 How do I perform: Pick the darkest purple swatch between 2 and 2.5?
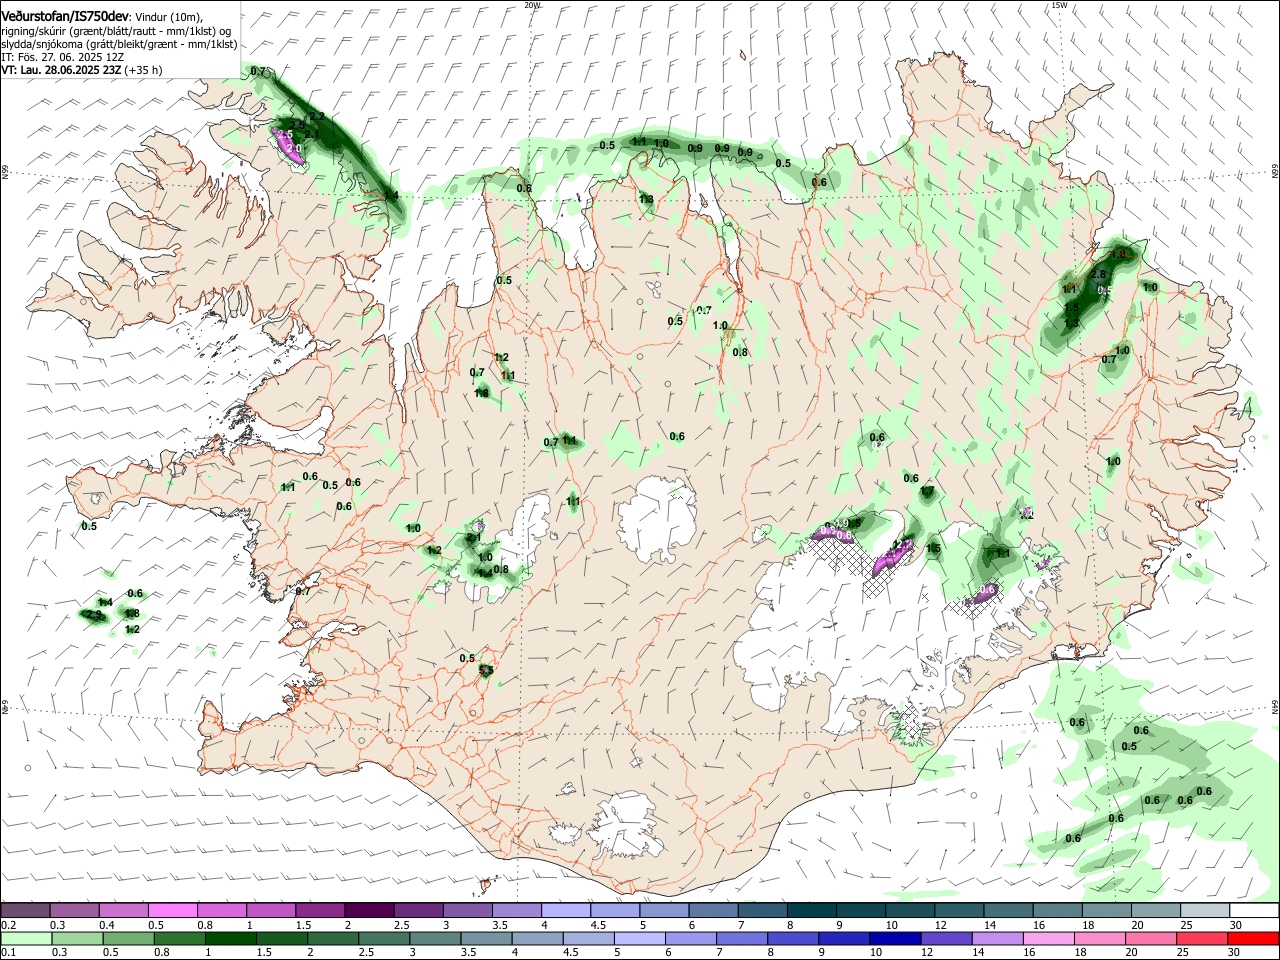[x=369, y=910]
